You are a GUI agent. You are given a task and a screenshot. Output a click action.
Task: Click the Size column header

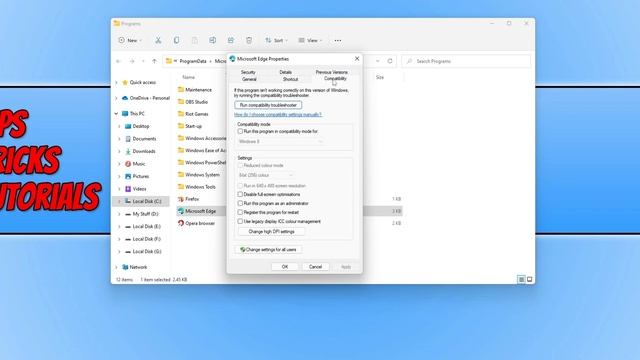380,77
